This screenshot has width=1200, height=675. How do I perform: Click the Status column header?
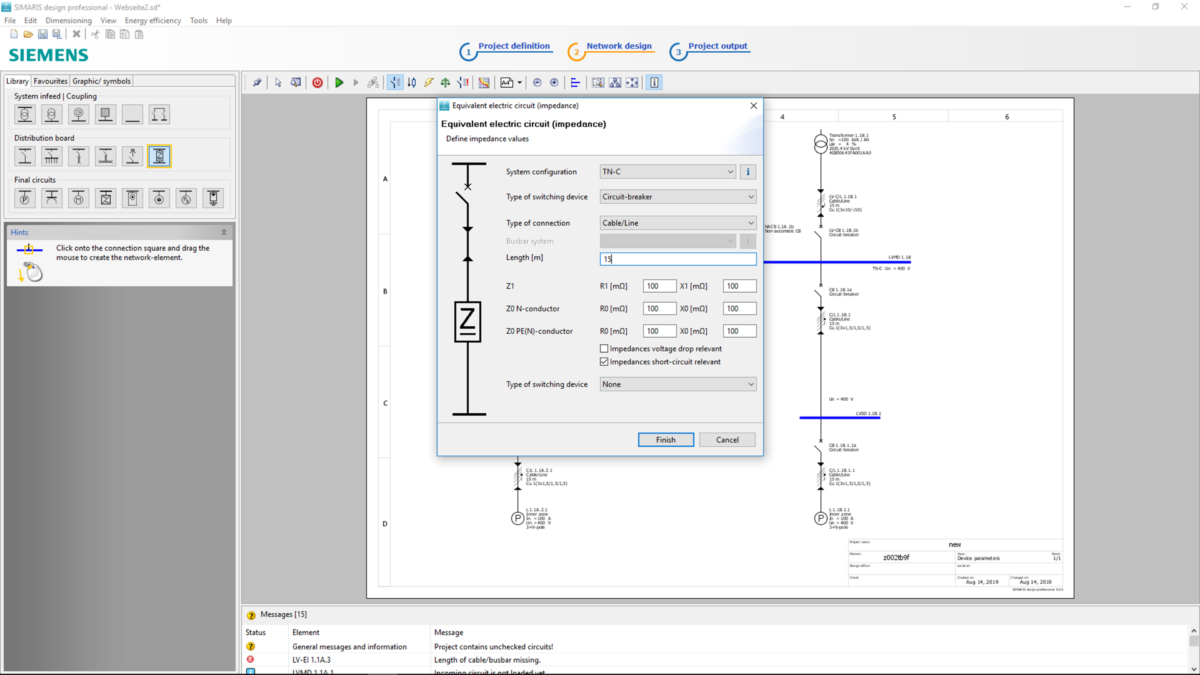pos(256,633)
